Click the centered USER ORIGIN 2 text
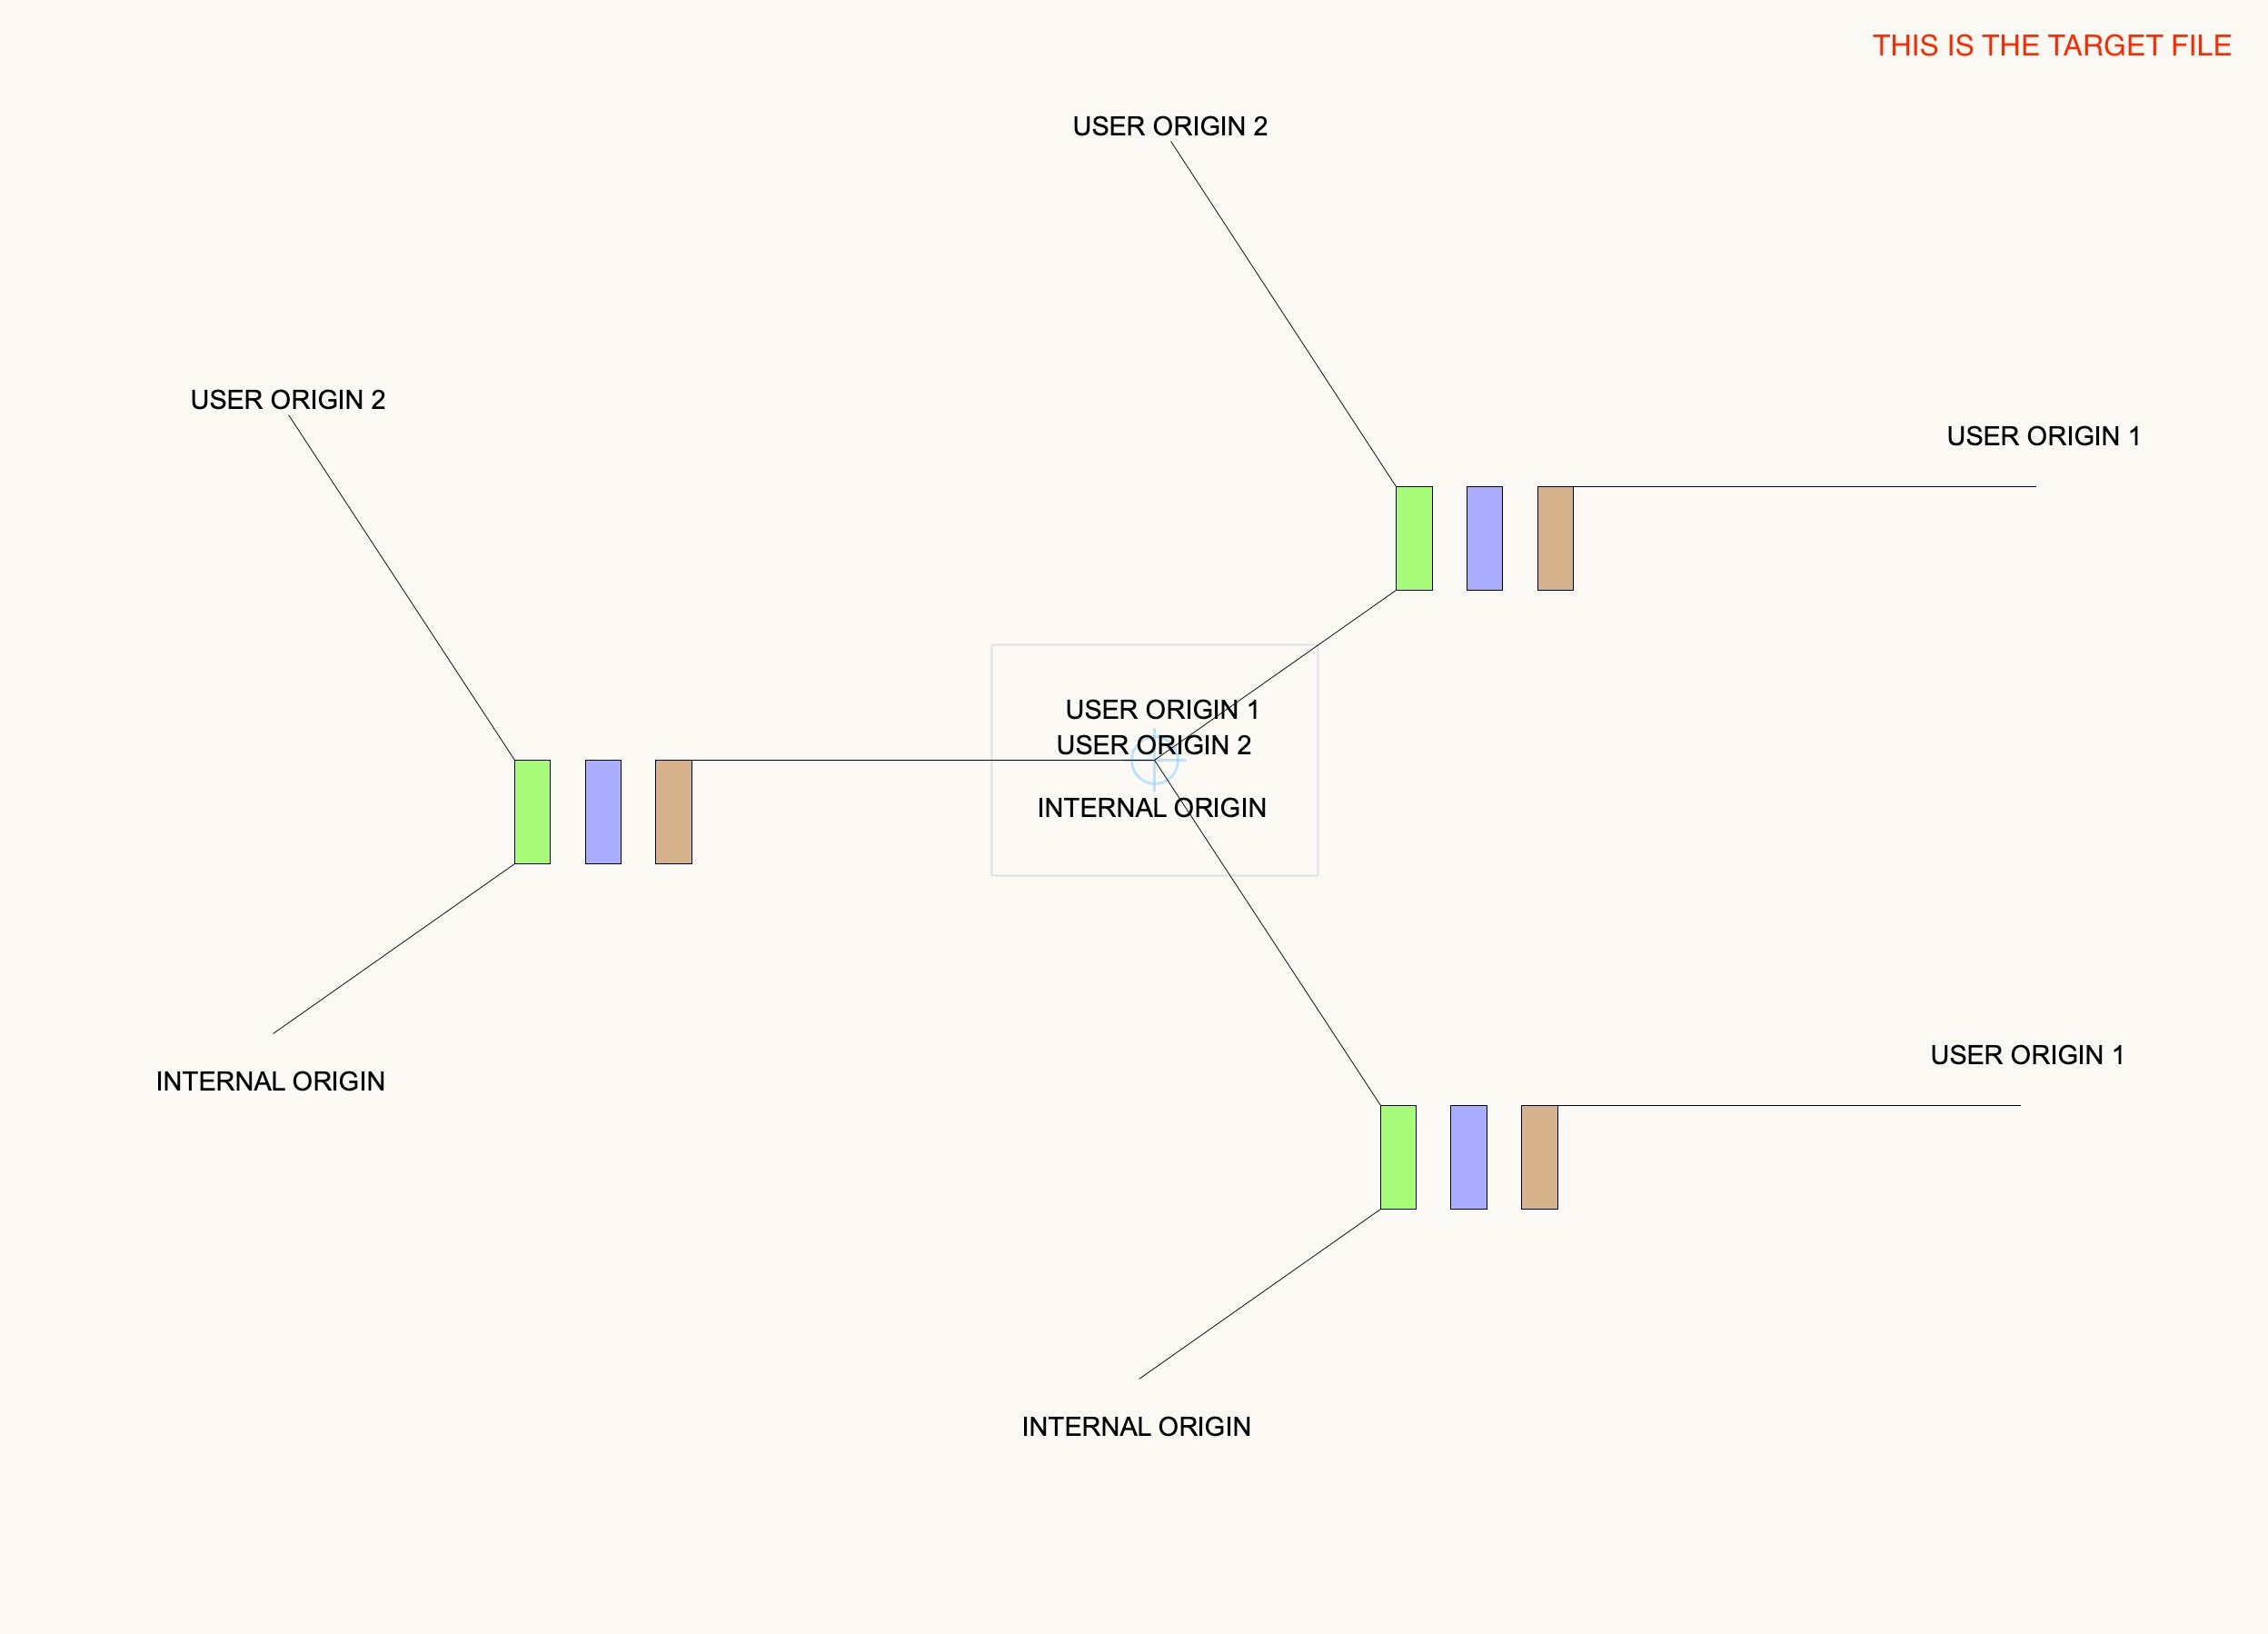Screen dimensions: 2268x1634 coord(1155,744)
